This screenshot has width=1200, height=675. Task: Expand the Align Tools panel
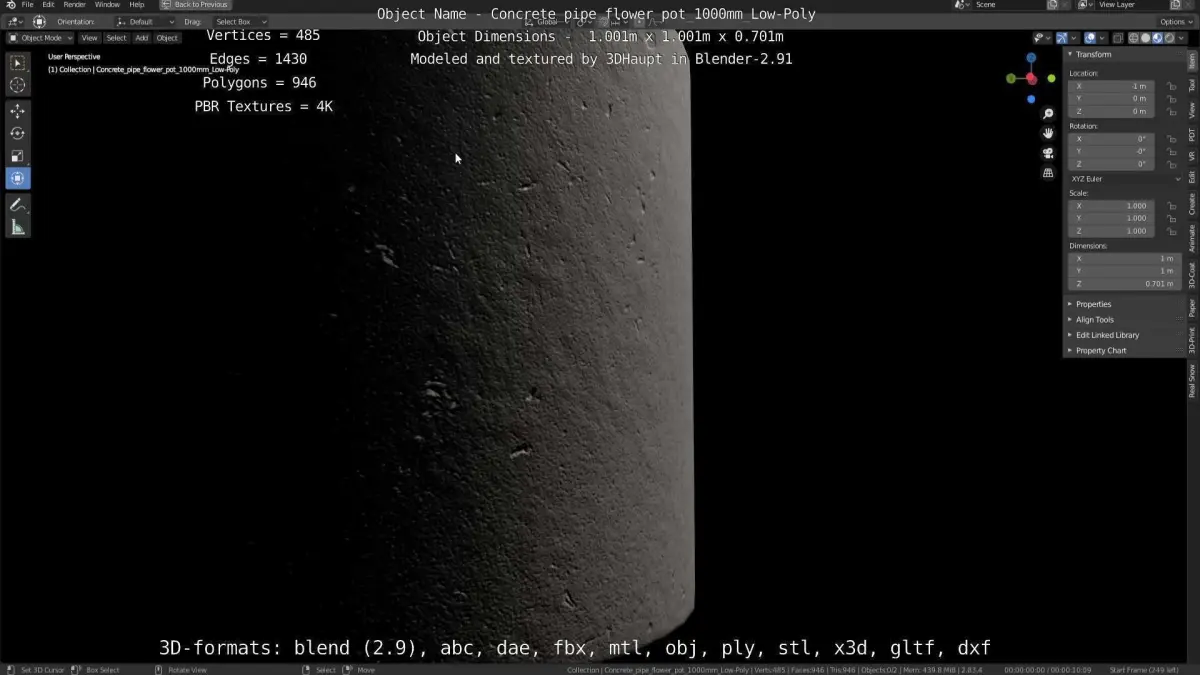pyautogui.click(x=1094, y=320)
